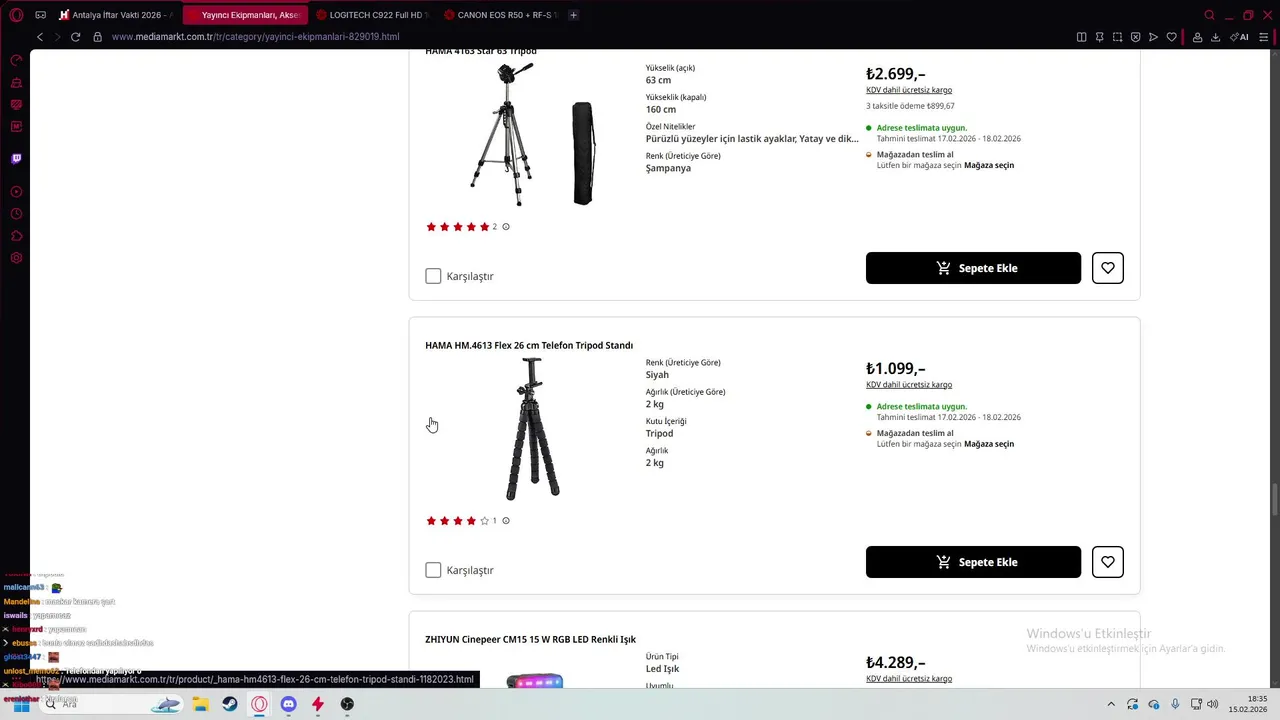Click the site security padlock icon

tap(97, 37)
